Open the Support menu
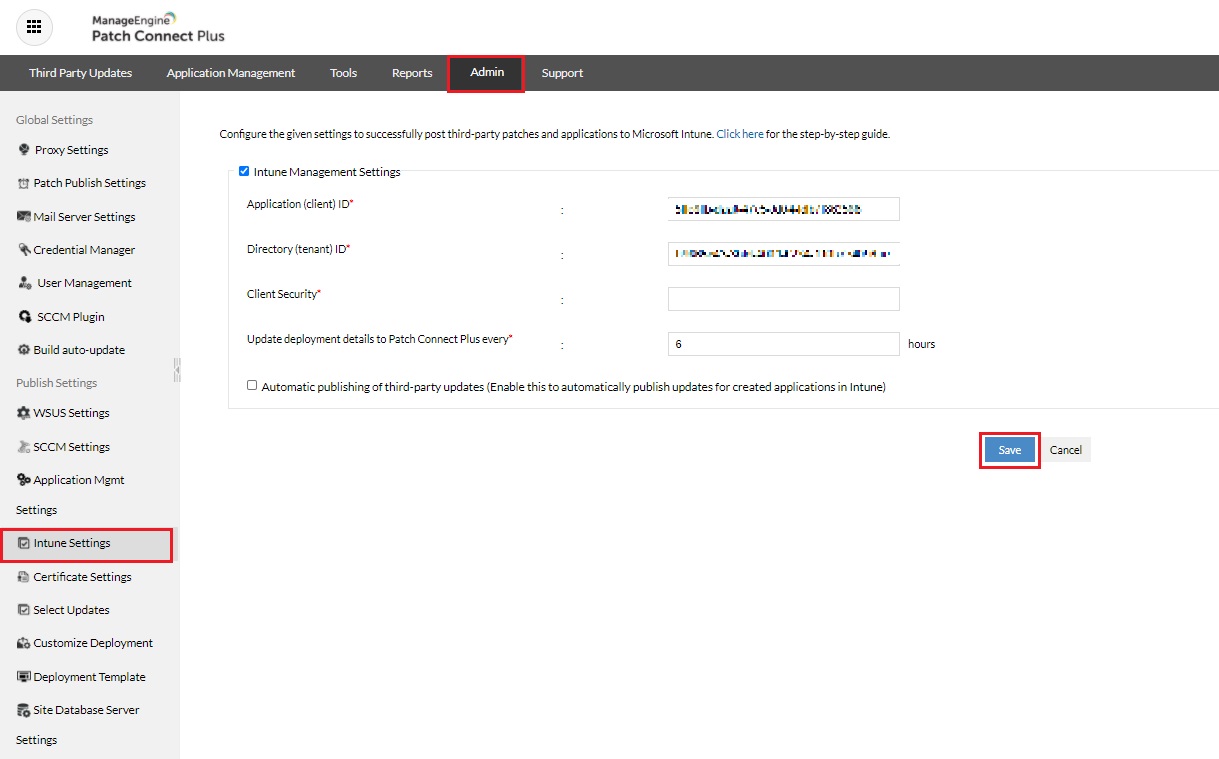This screenshot has height=759, width=1219. pos(562,73)
